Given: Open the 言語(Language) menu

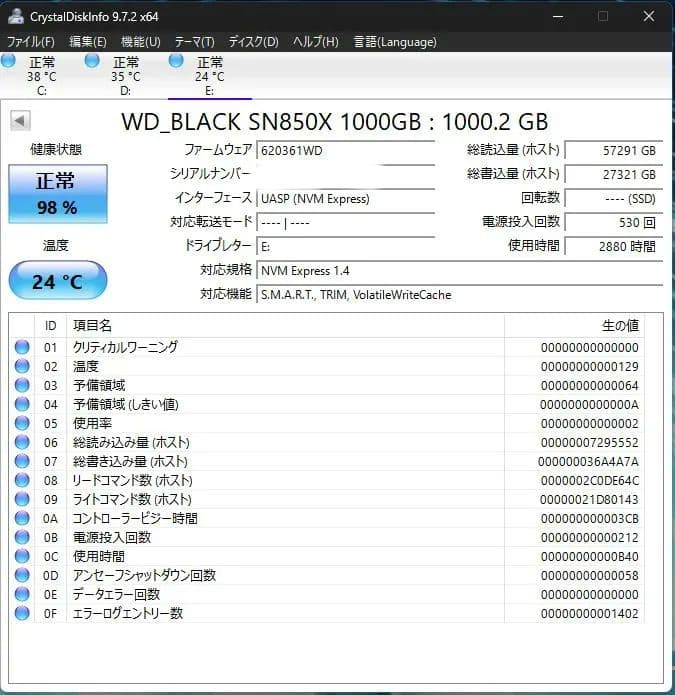Looking at the screenshot, I should (395, 42).
